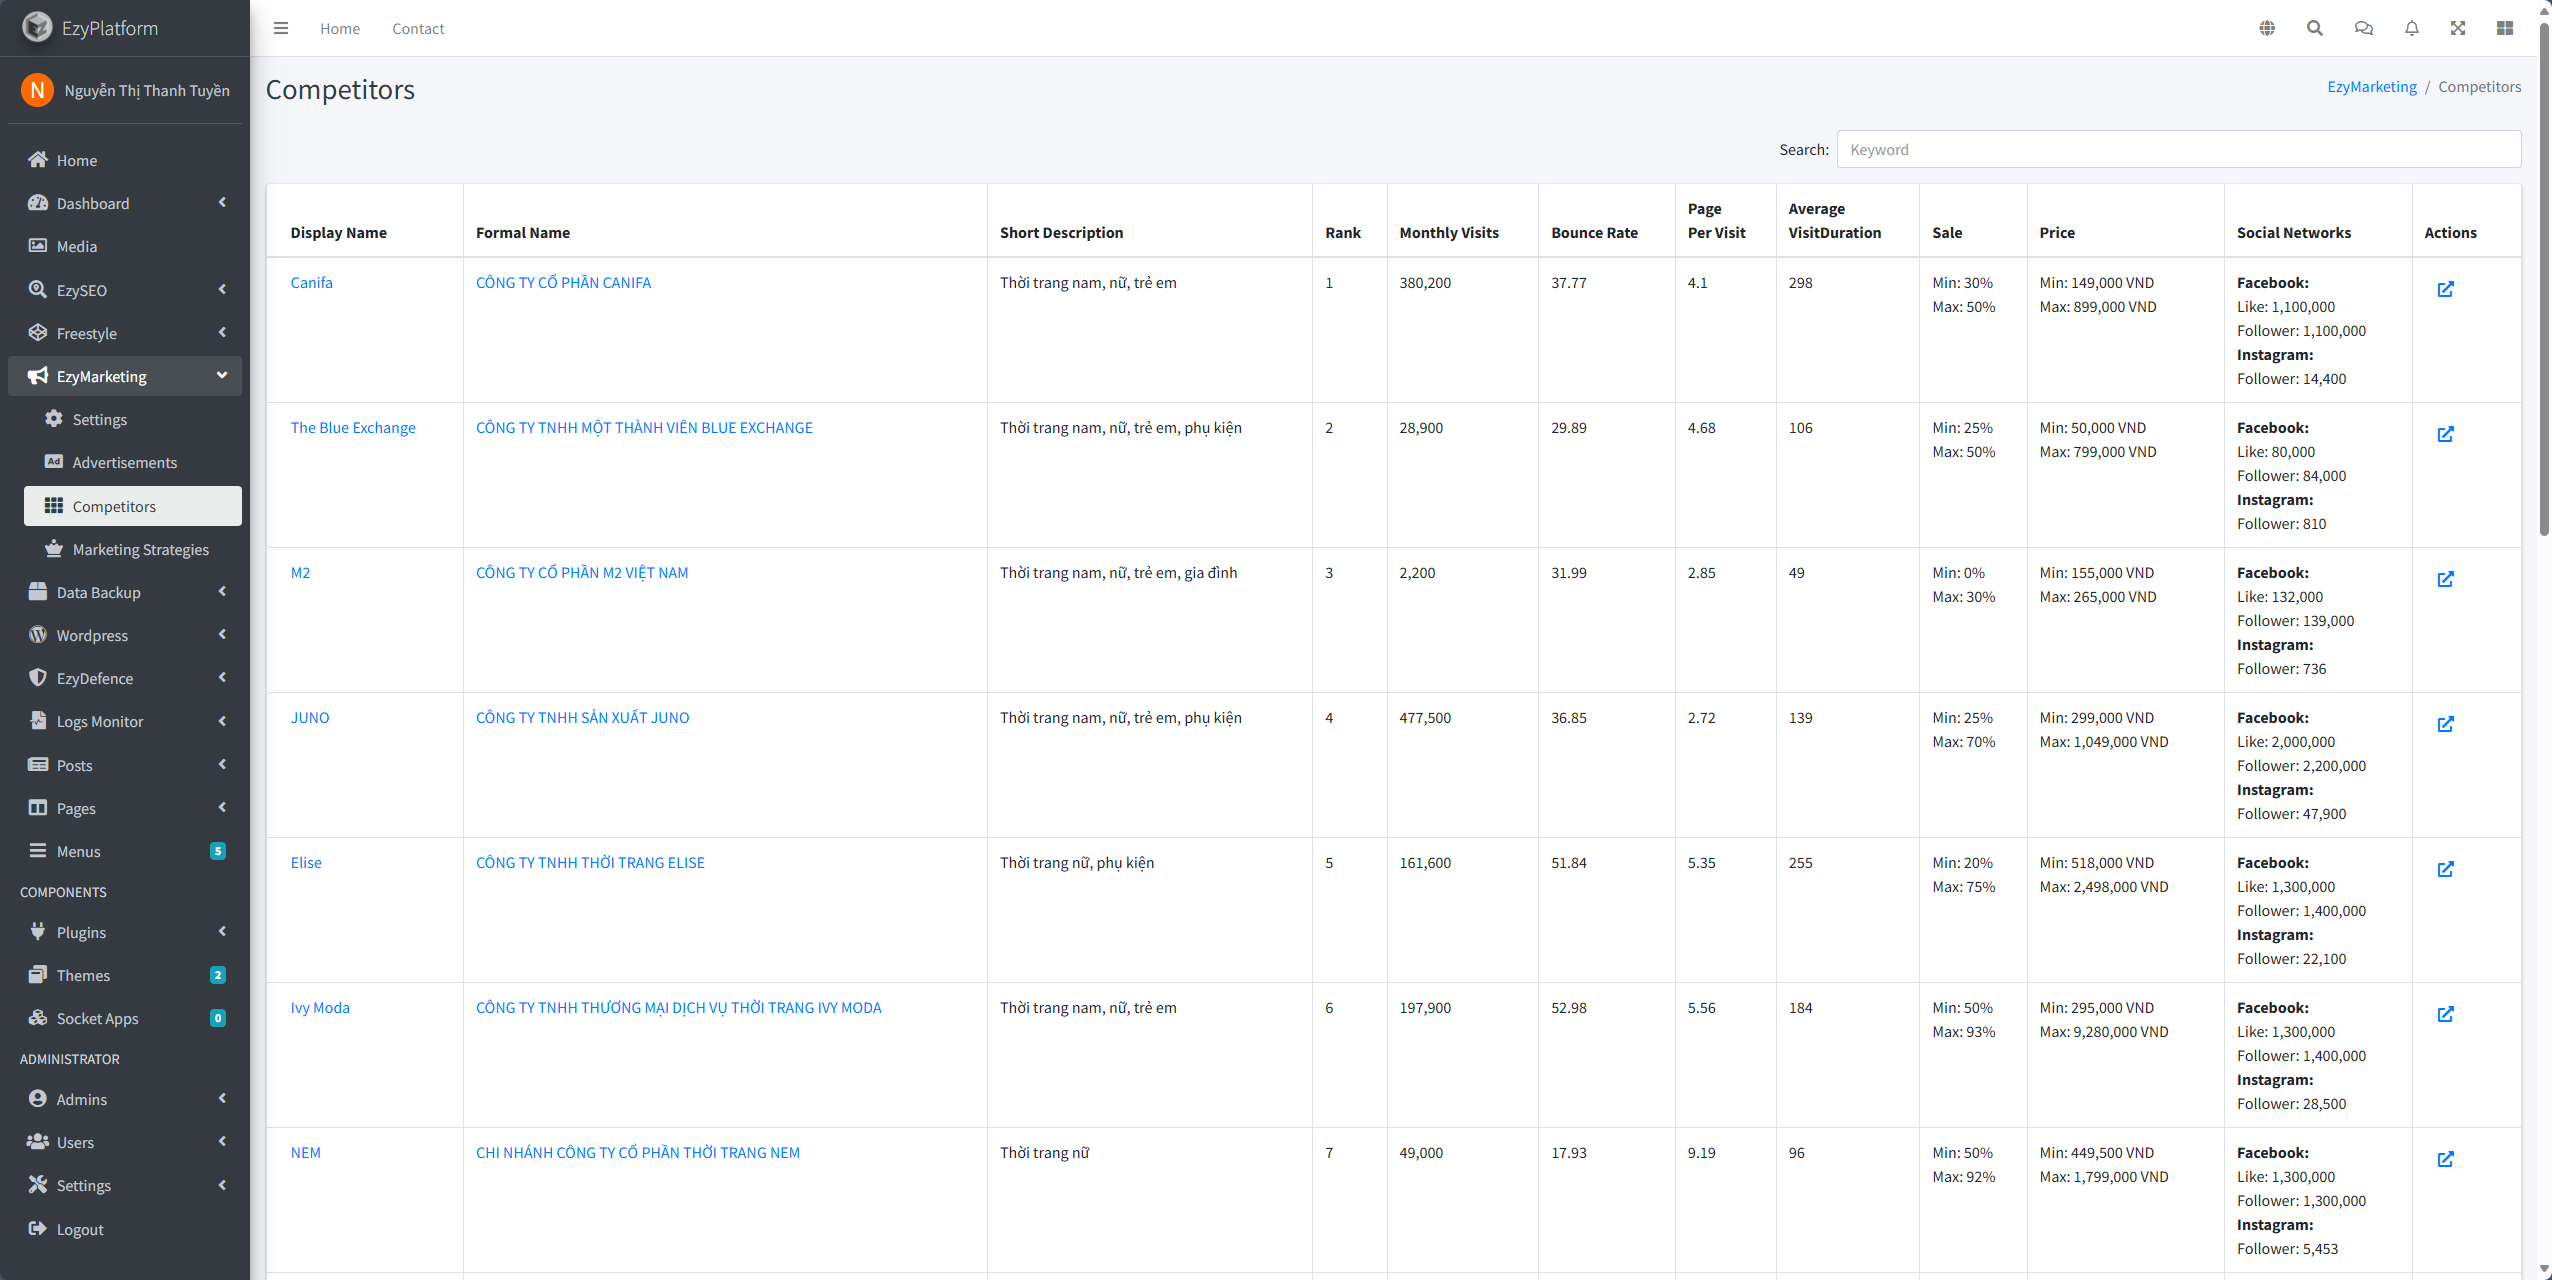Screen dimensions: 2552x1280
Task: Click the Plugins plug icon
Action: pos(38,931)
